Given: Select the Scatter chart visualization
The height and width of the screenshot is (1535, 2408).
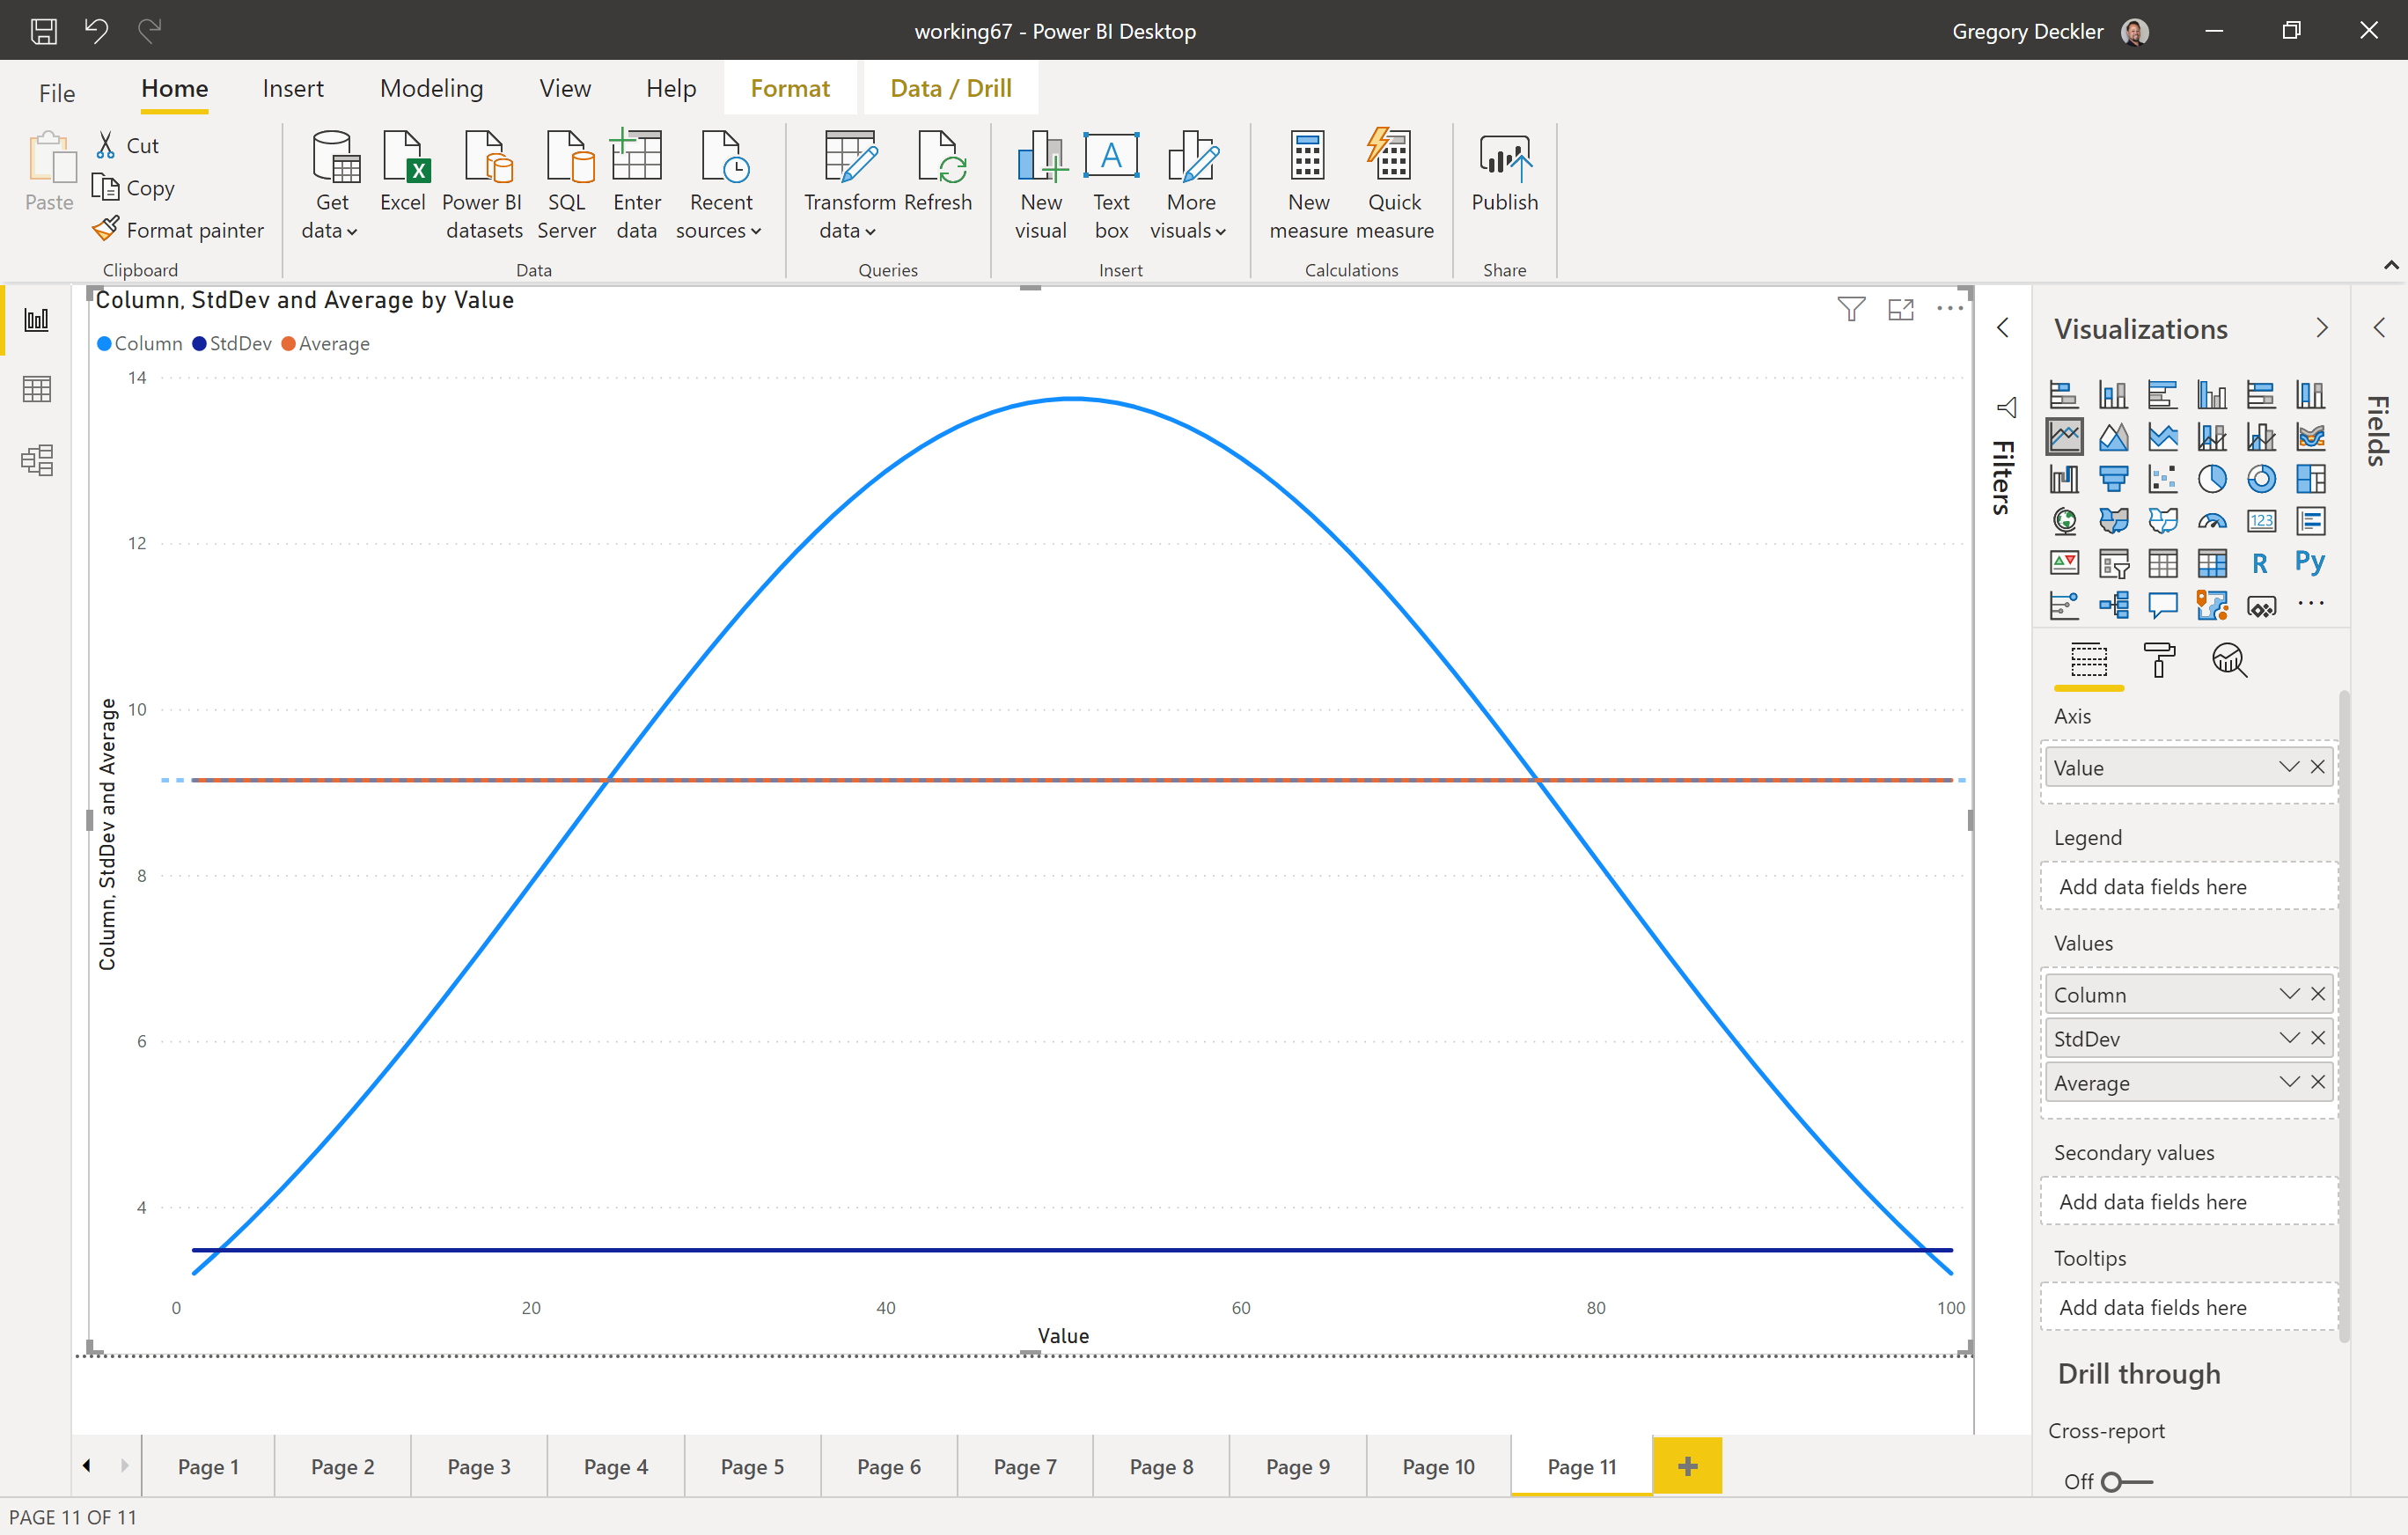Looking at the screenshot, I should coord(2163,479).
